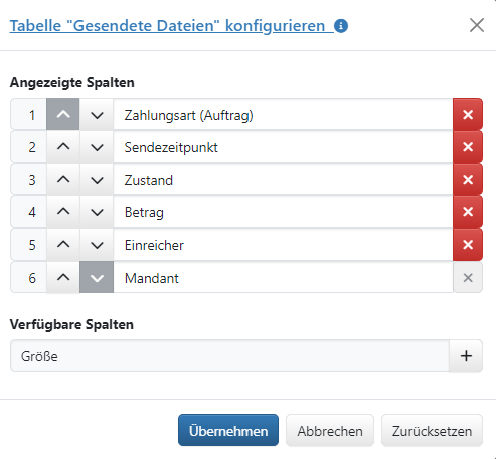Image resolution: width=496 pixels, height=459 pixels.
Task: Select the Zahlungsart (Auftrag) row text
Action: pyautogui.click(x=189, y=115)
